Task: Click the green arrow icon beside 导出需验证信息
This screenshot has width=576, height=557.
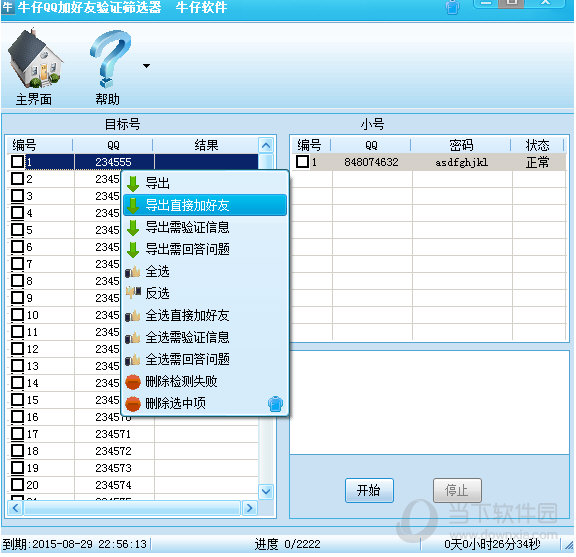Action: tap(133, 227)
